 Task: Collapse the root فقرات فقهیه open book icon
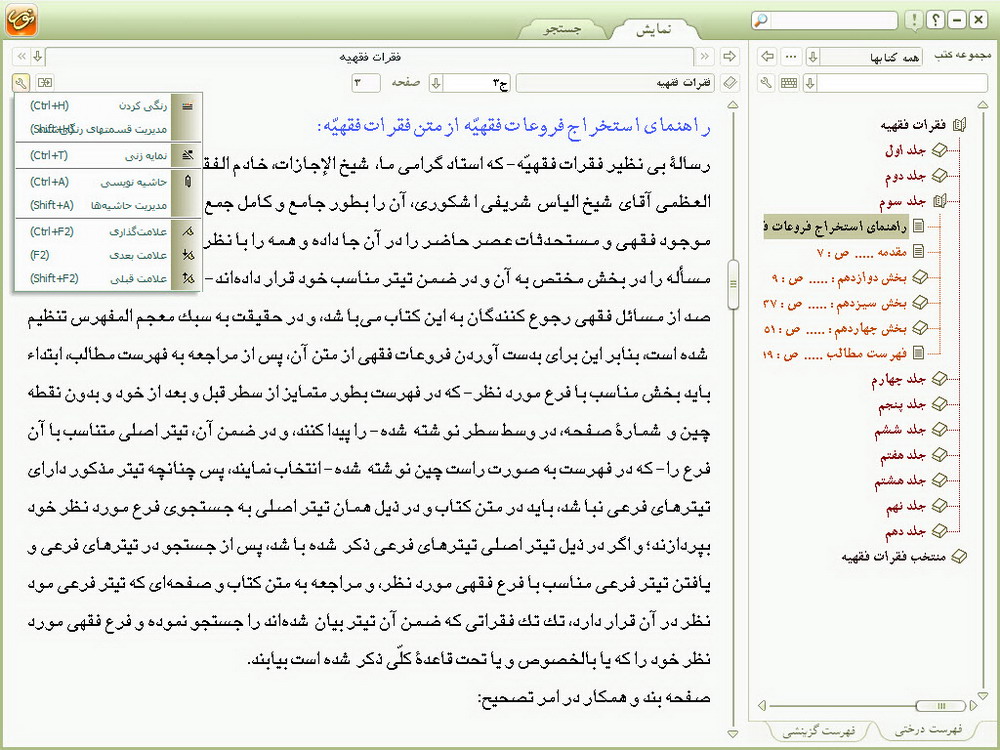[x=959, y=125]
